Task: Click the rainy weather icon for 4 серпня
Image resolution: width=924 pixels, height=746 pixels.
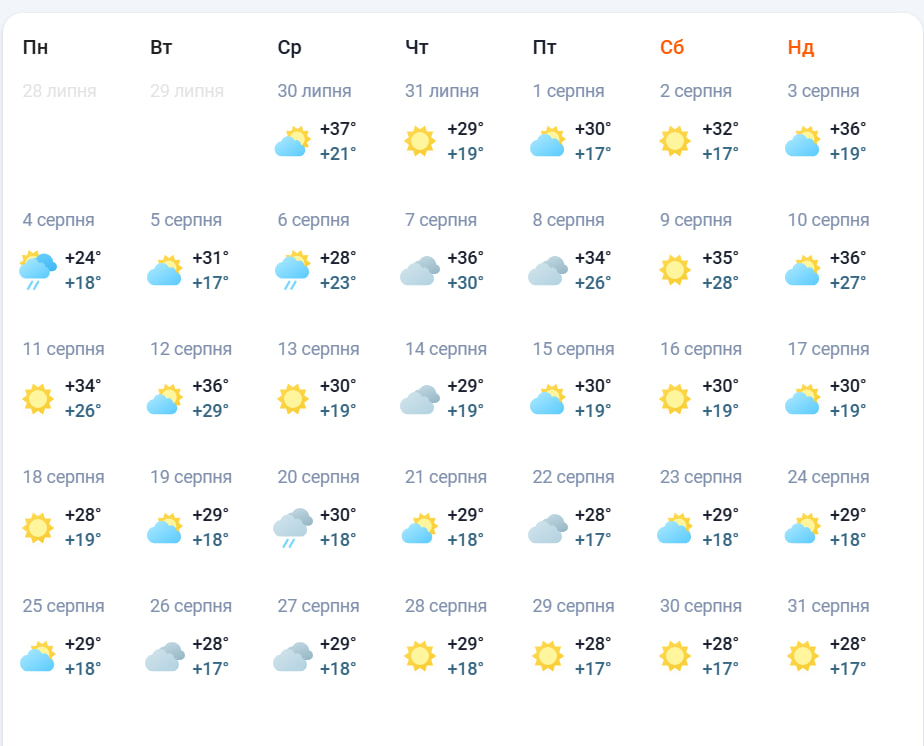Action: 38,270
